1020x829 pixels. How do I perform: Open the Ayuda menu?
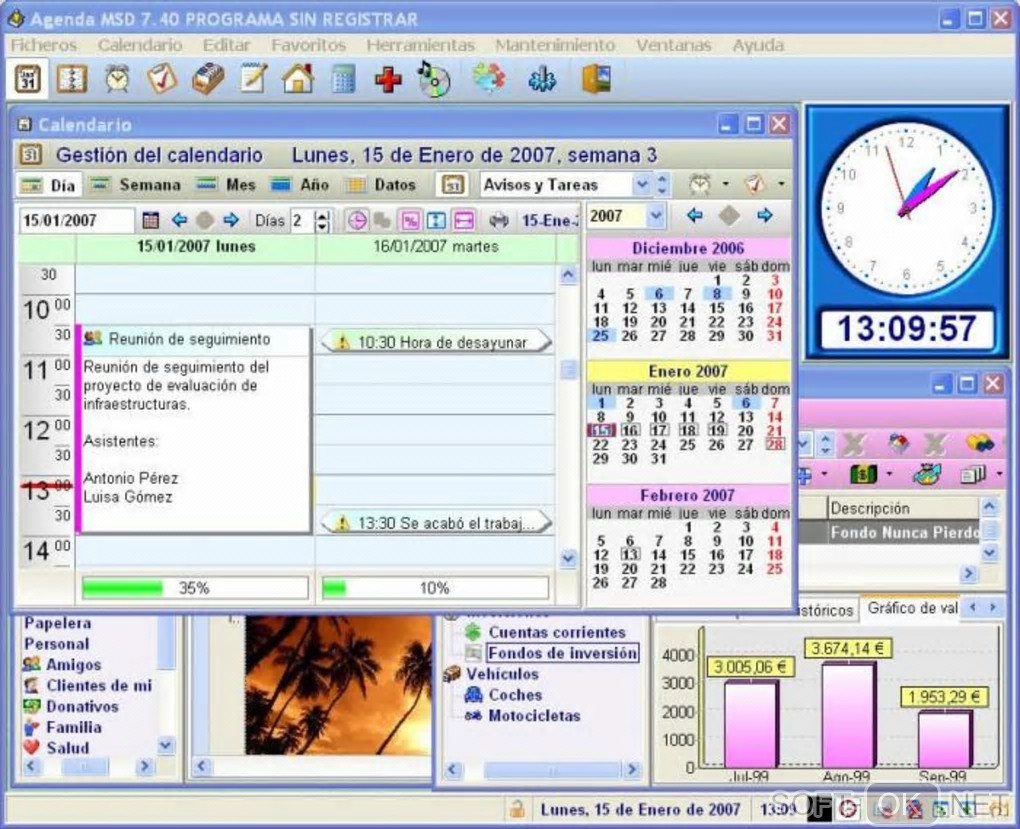pyautogui.click(x=758, y=45)
